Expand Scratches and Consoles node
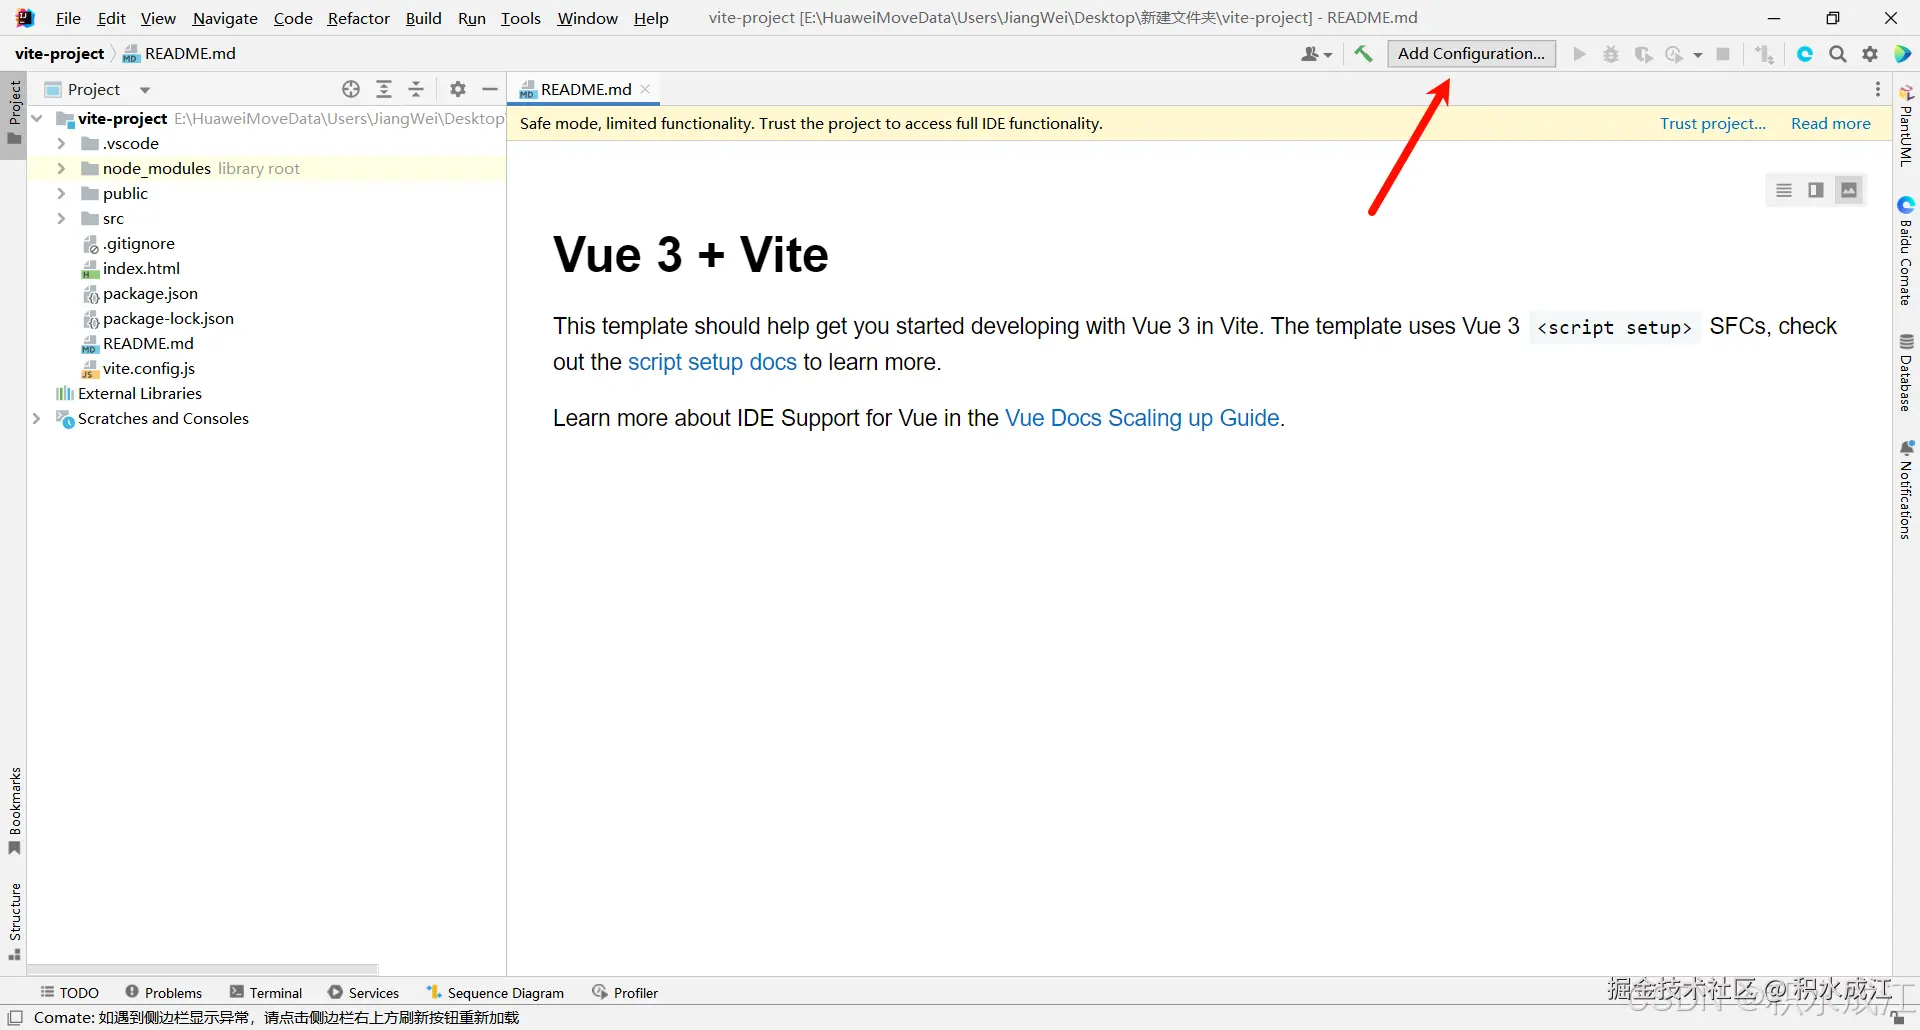1920x1030 pixels. point(37,418)
